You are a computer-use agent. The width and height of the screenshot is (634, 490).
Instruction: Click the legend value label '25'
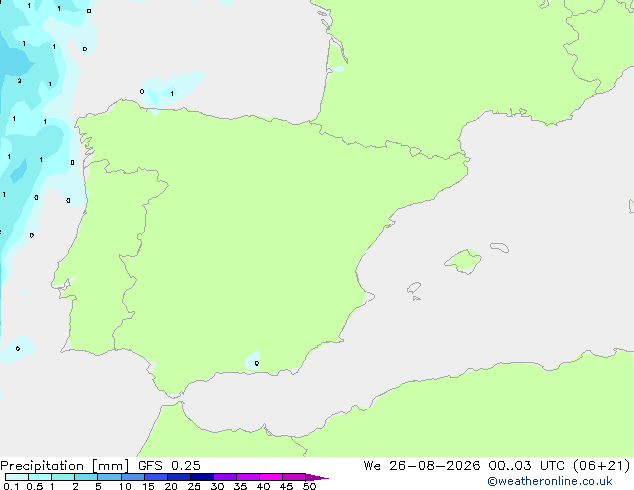click(194, 486)
